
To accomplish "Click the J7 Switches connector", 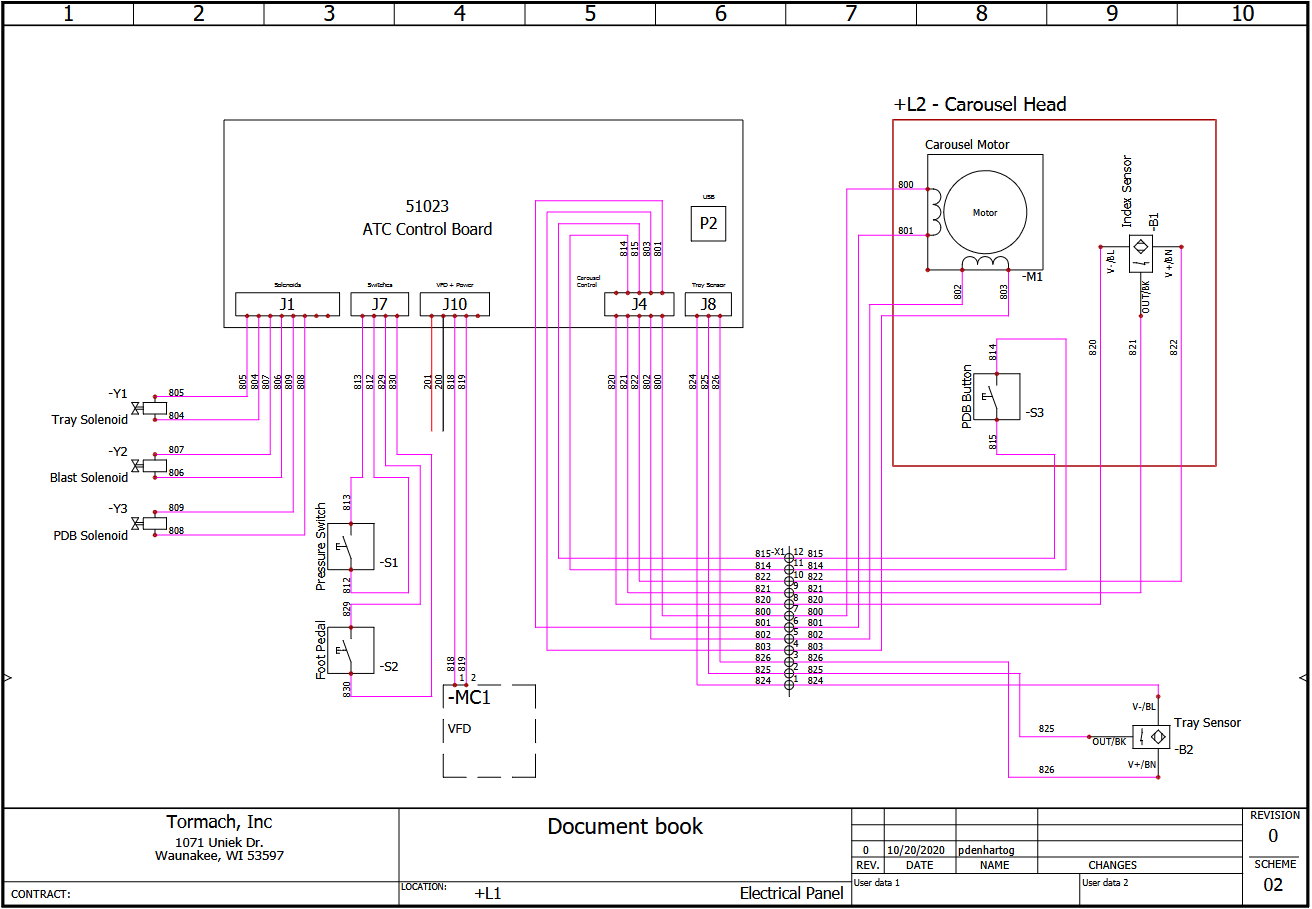I will point(379,304).
